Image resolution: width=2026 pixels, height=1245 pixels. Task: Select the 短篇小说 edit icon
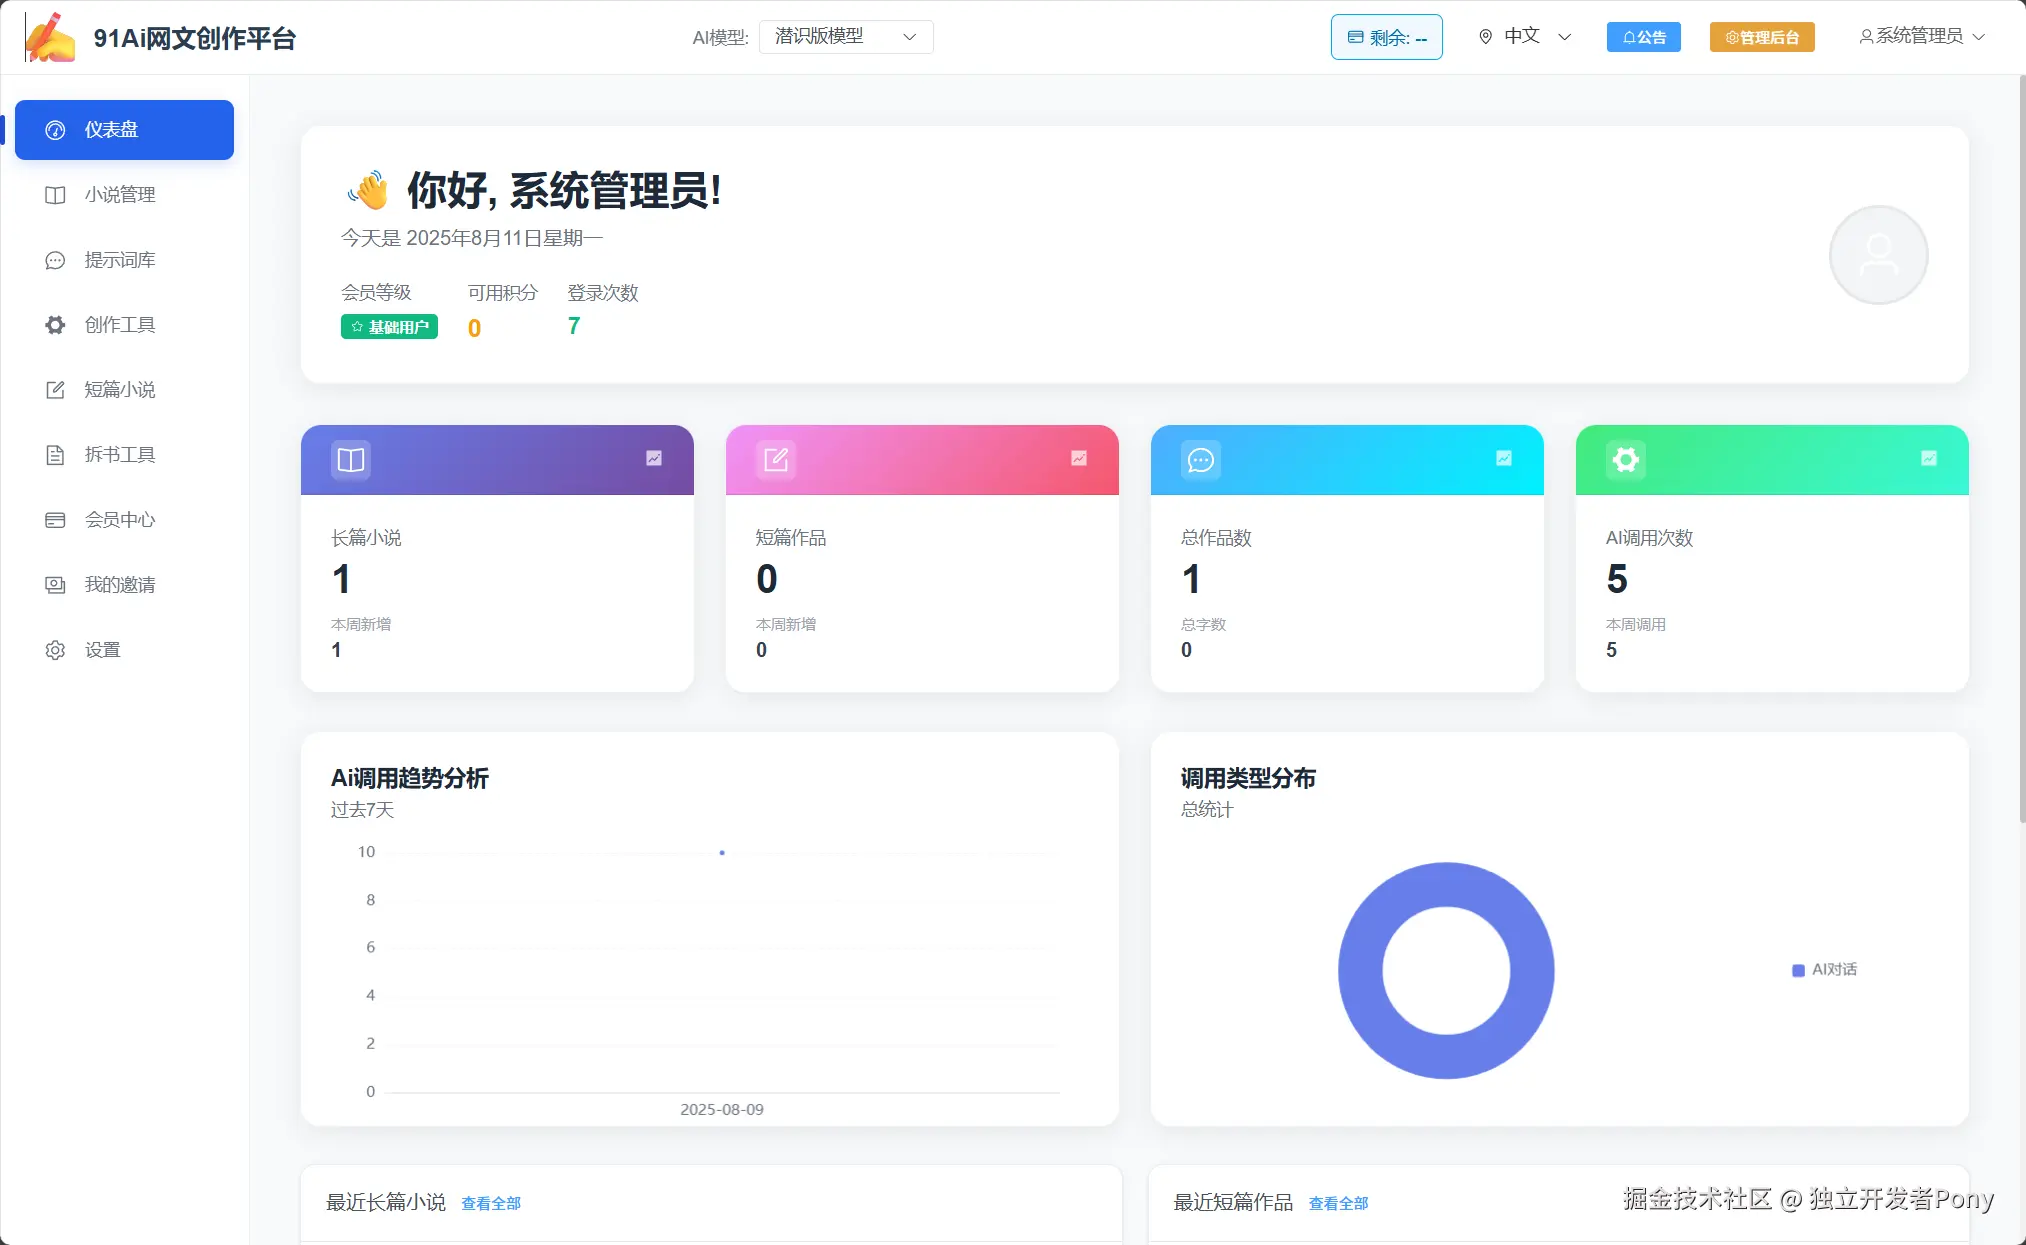coord(55,389)
